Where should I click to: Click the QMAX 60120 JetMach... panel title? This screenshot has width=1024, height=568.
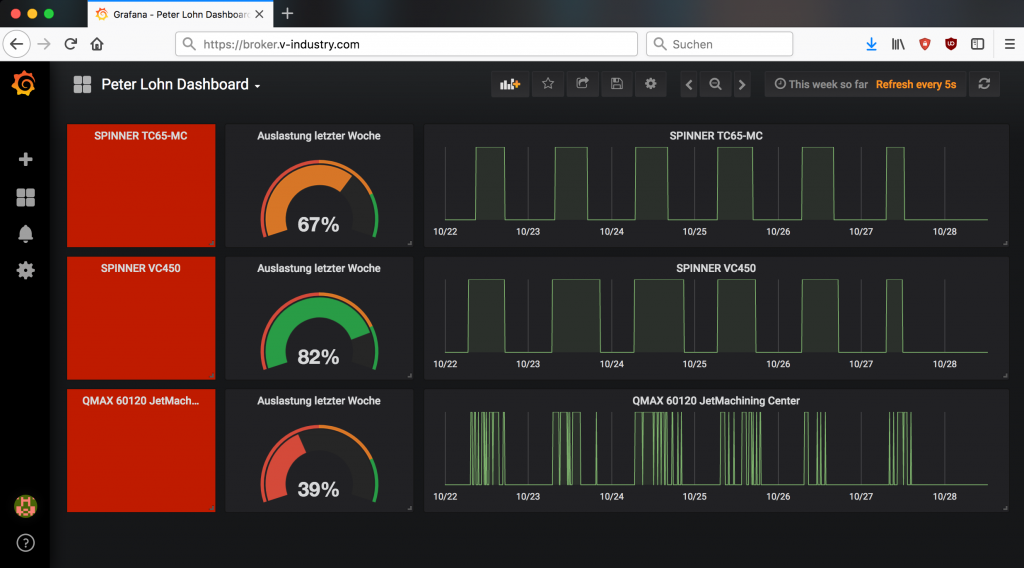coord(140,401)
